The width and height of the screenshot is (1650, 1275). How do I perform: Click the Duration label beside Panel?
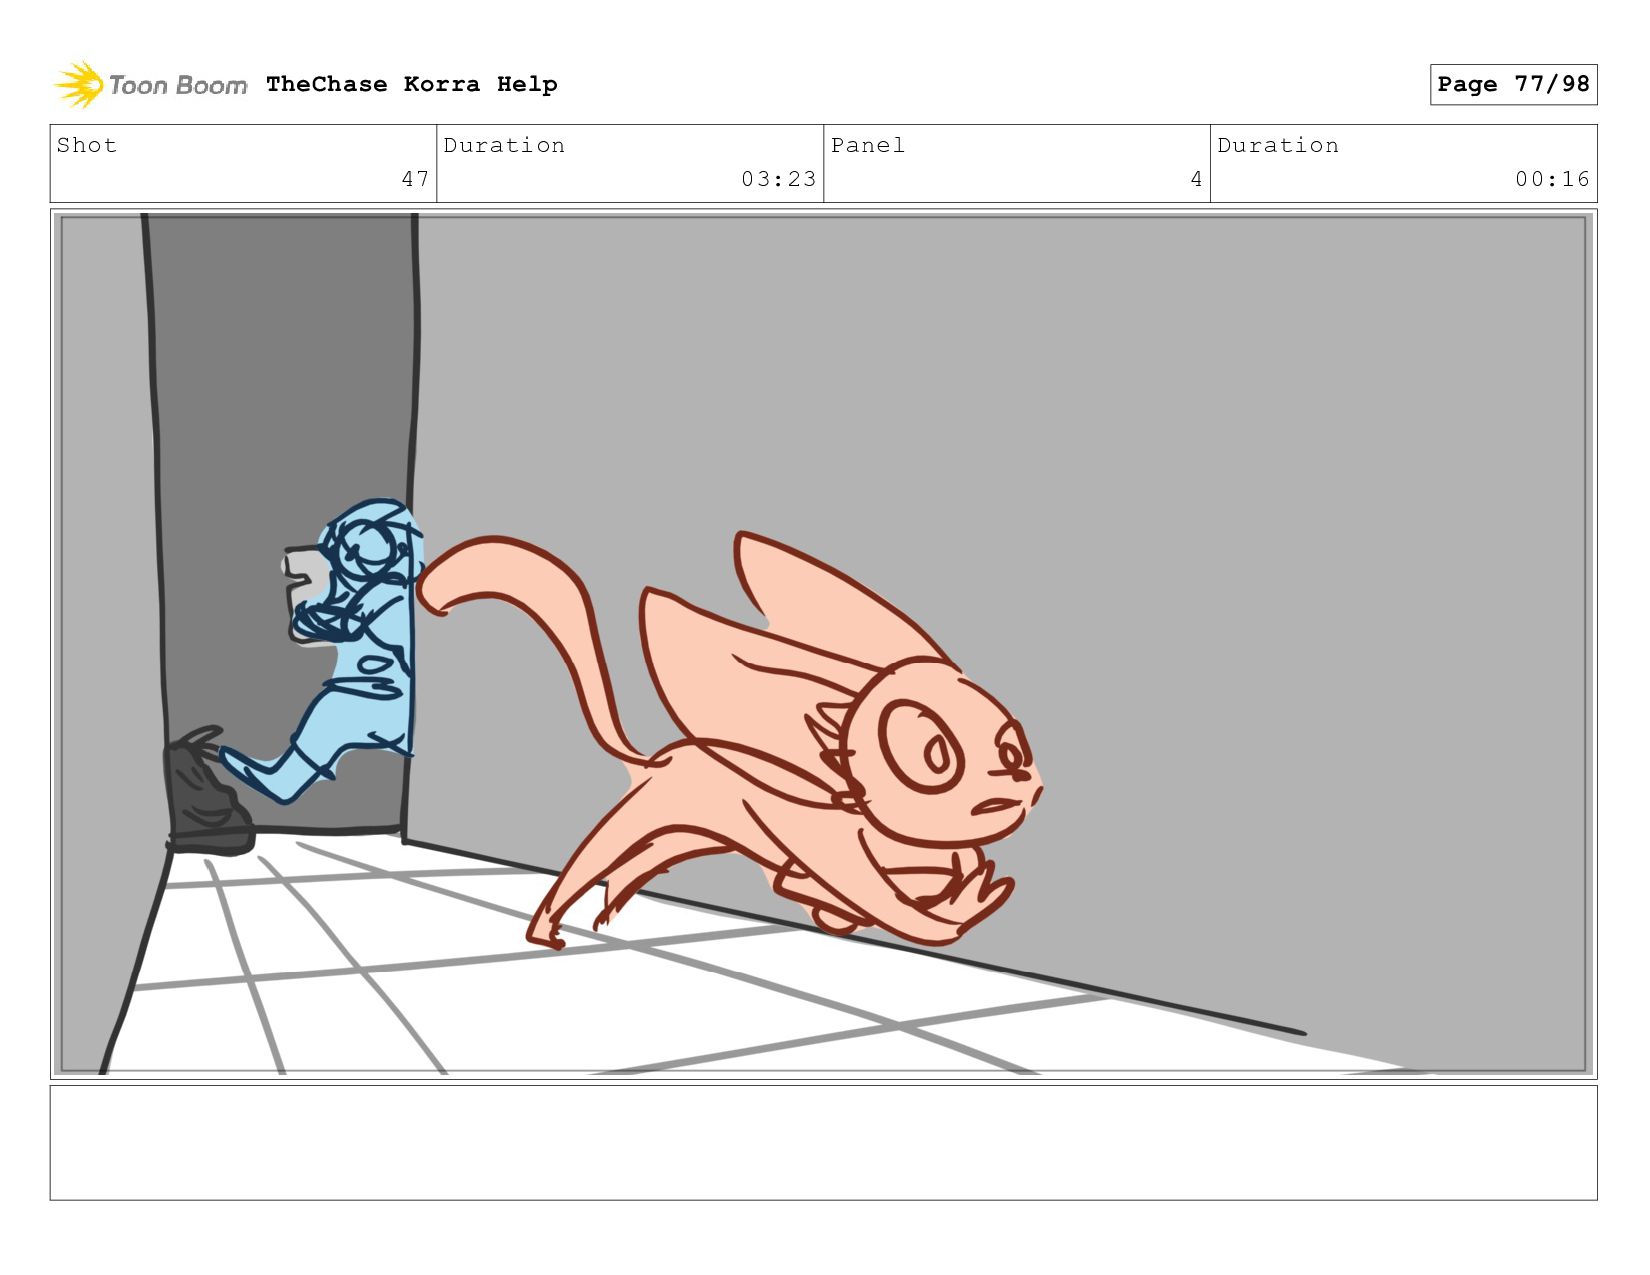coord(1278,145)
